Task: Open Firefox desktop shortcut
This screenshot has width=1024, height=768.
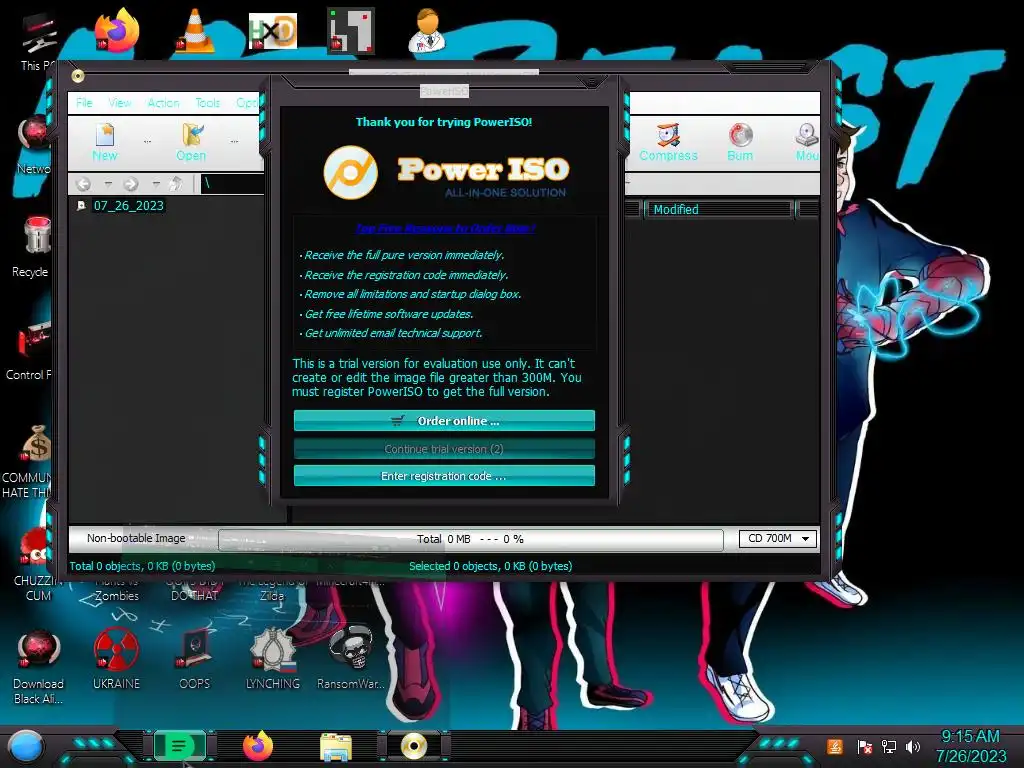Action: [116, 30]
